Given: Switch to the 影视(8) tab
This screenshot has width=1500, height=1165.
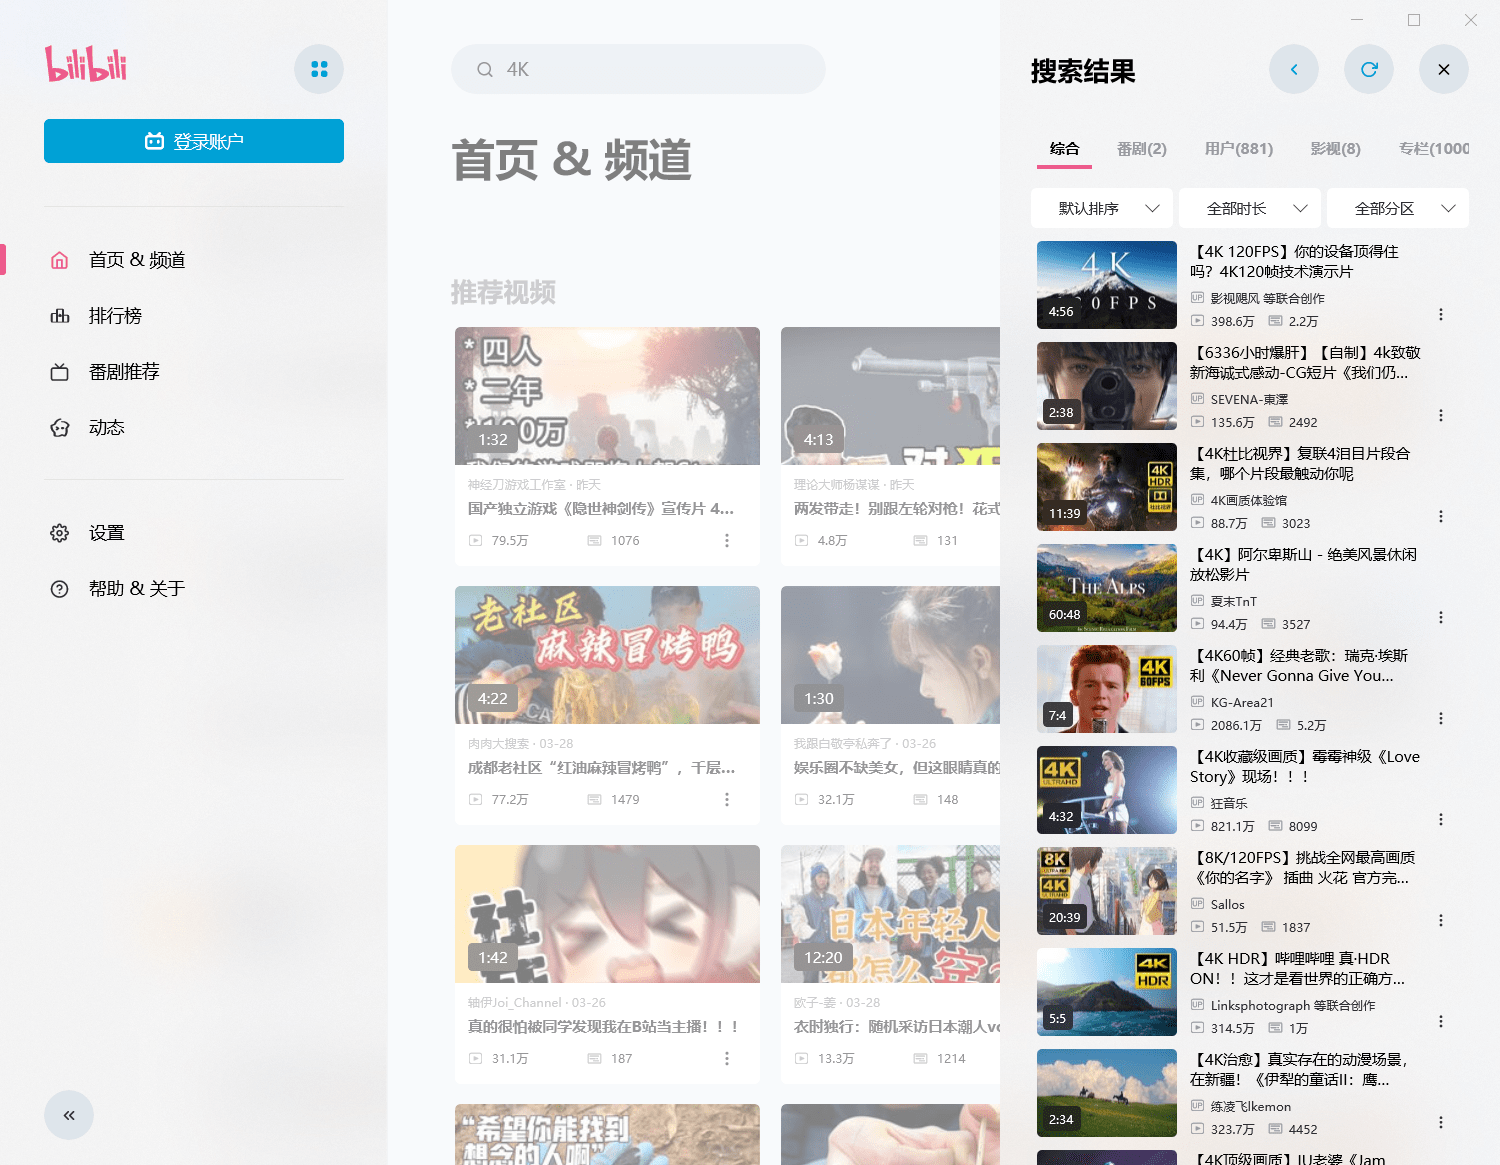Looking at the screenshot, I should (x=1336, y=149).
